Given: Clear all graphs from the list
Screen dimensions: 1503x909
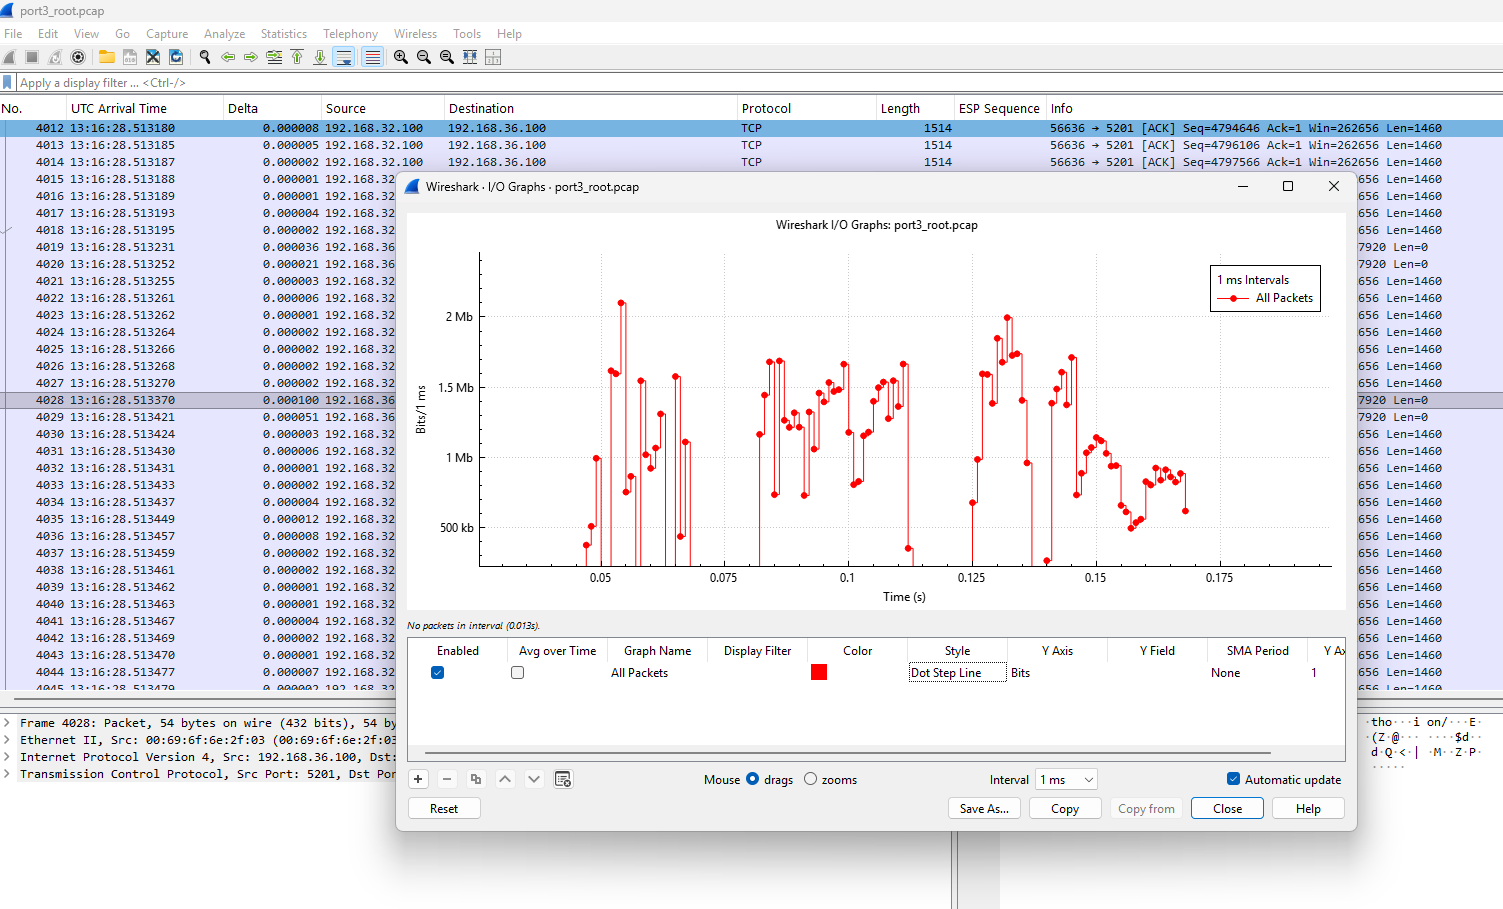Looking at the screenshot, I should tap(563, 779).
